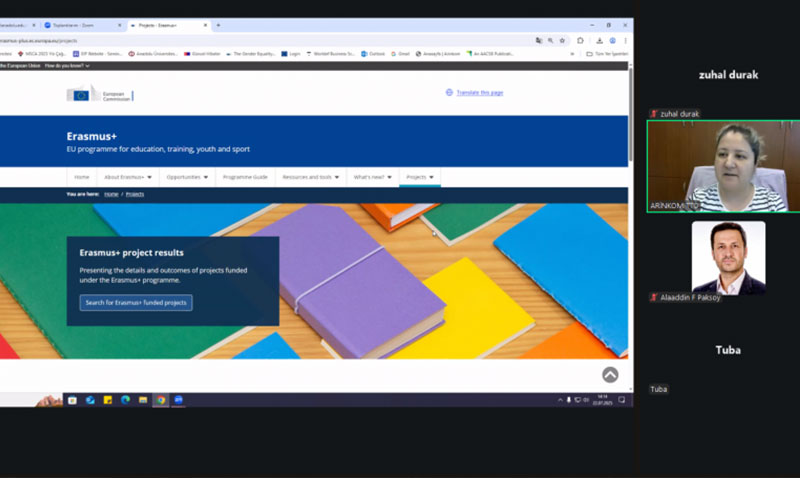
Task: Open Microsoft Edge from the taskbar
Action: (126, 400)
